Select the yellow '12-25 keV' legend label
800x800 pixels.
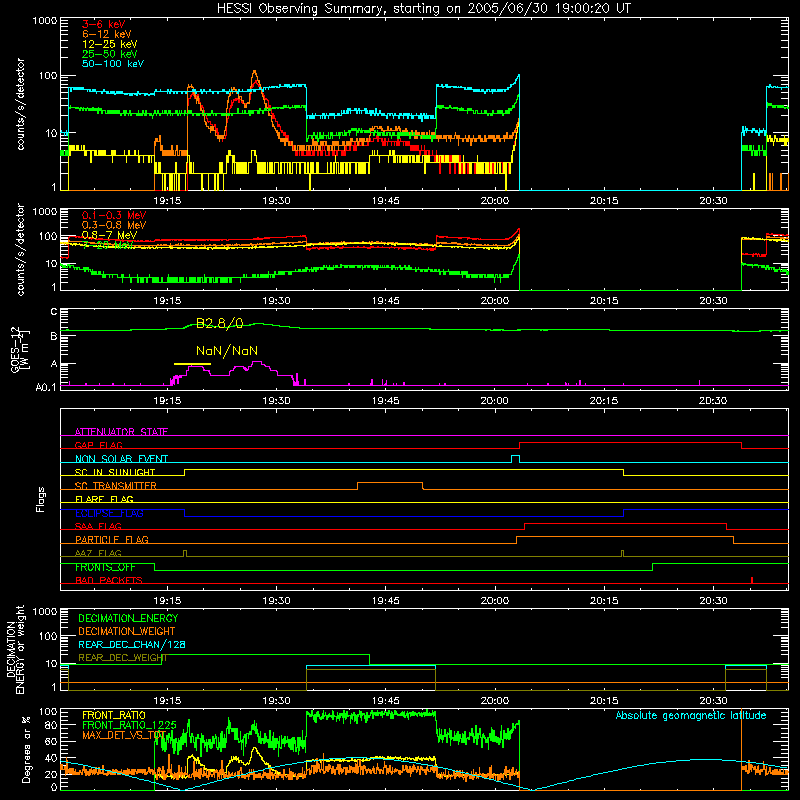[110, 44]
